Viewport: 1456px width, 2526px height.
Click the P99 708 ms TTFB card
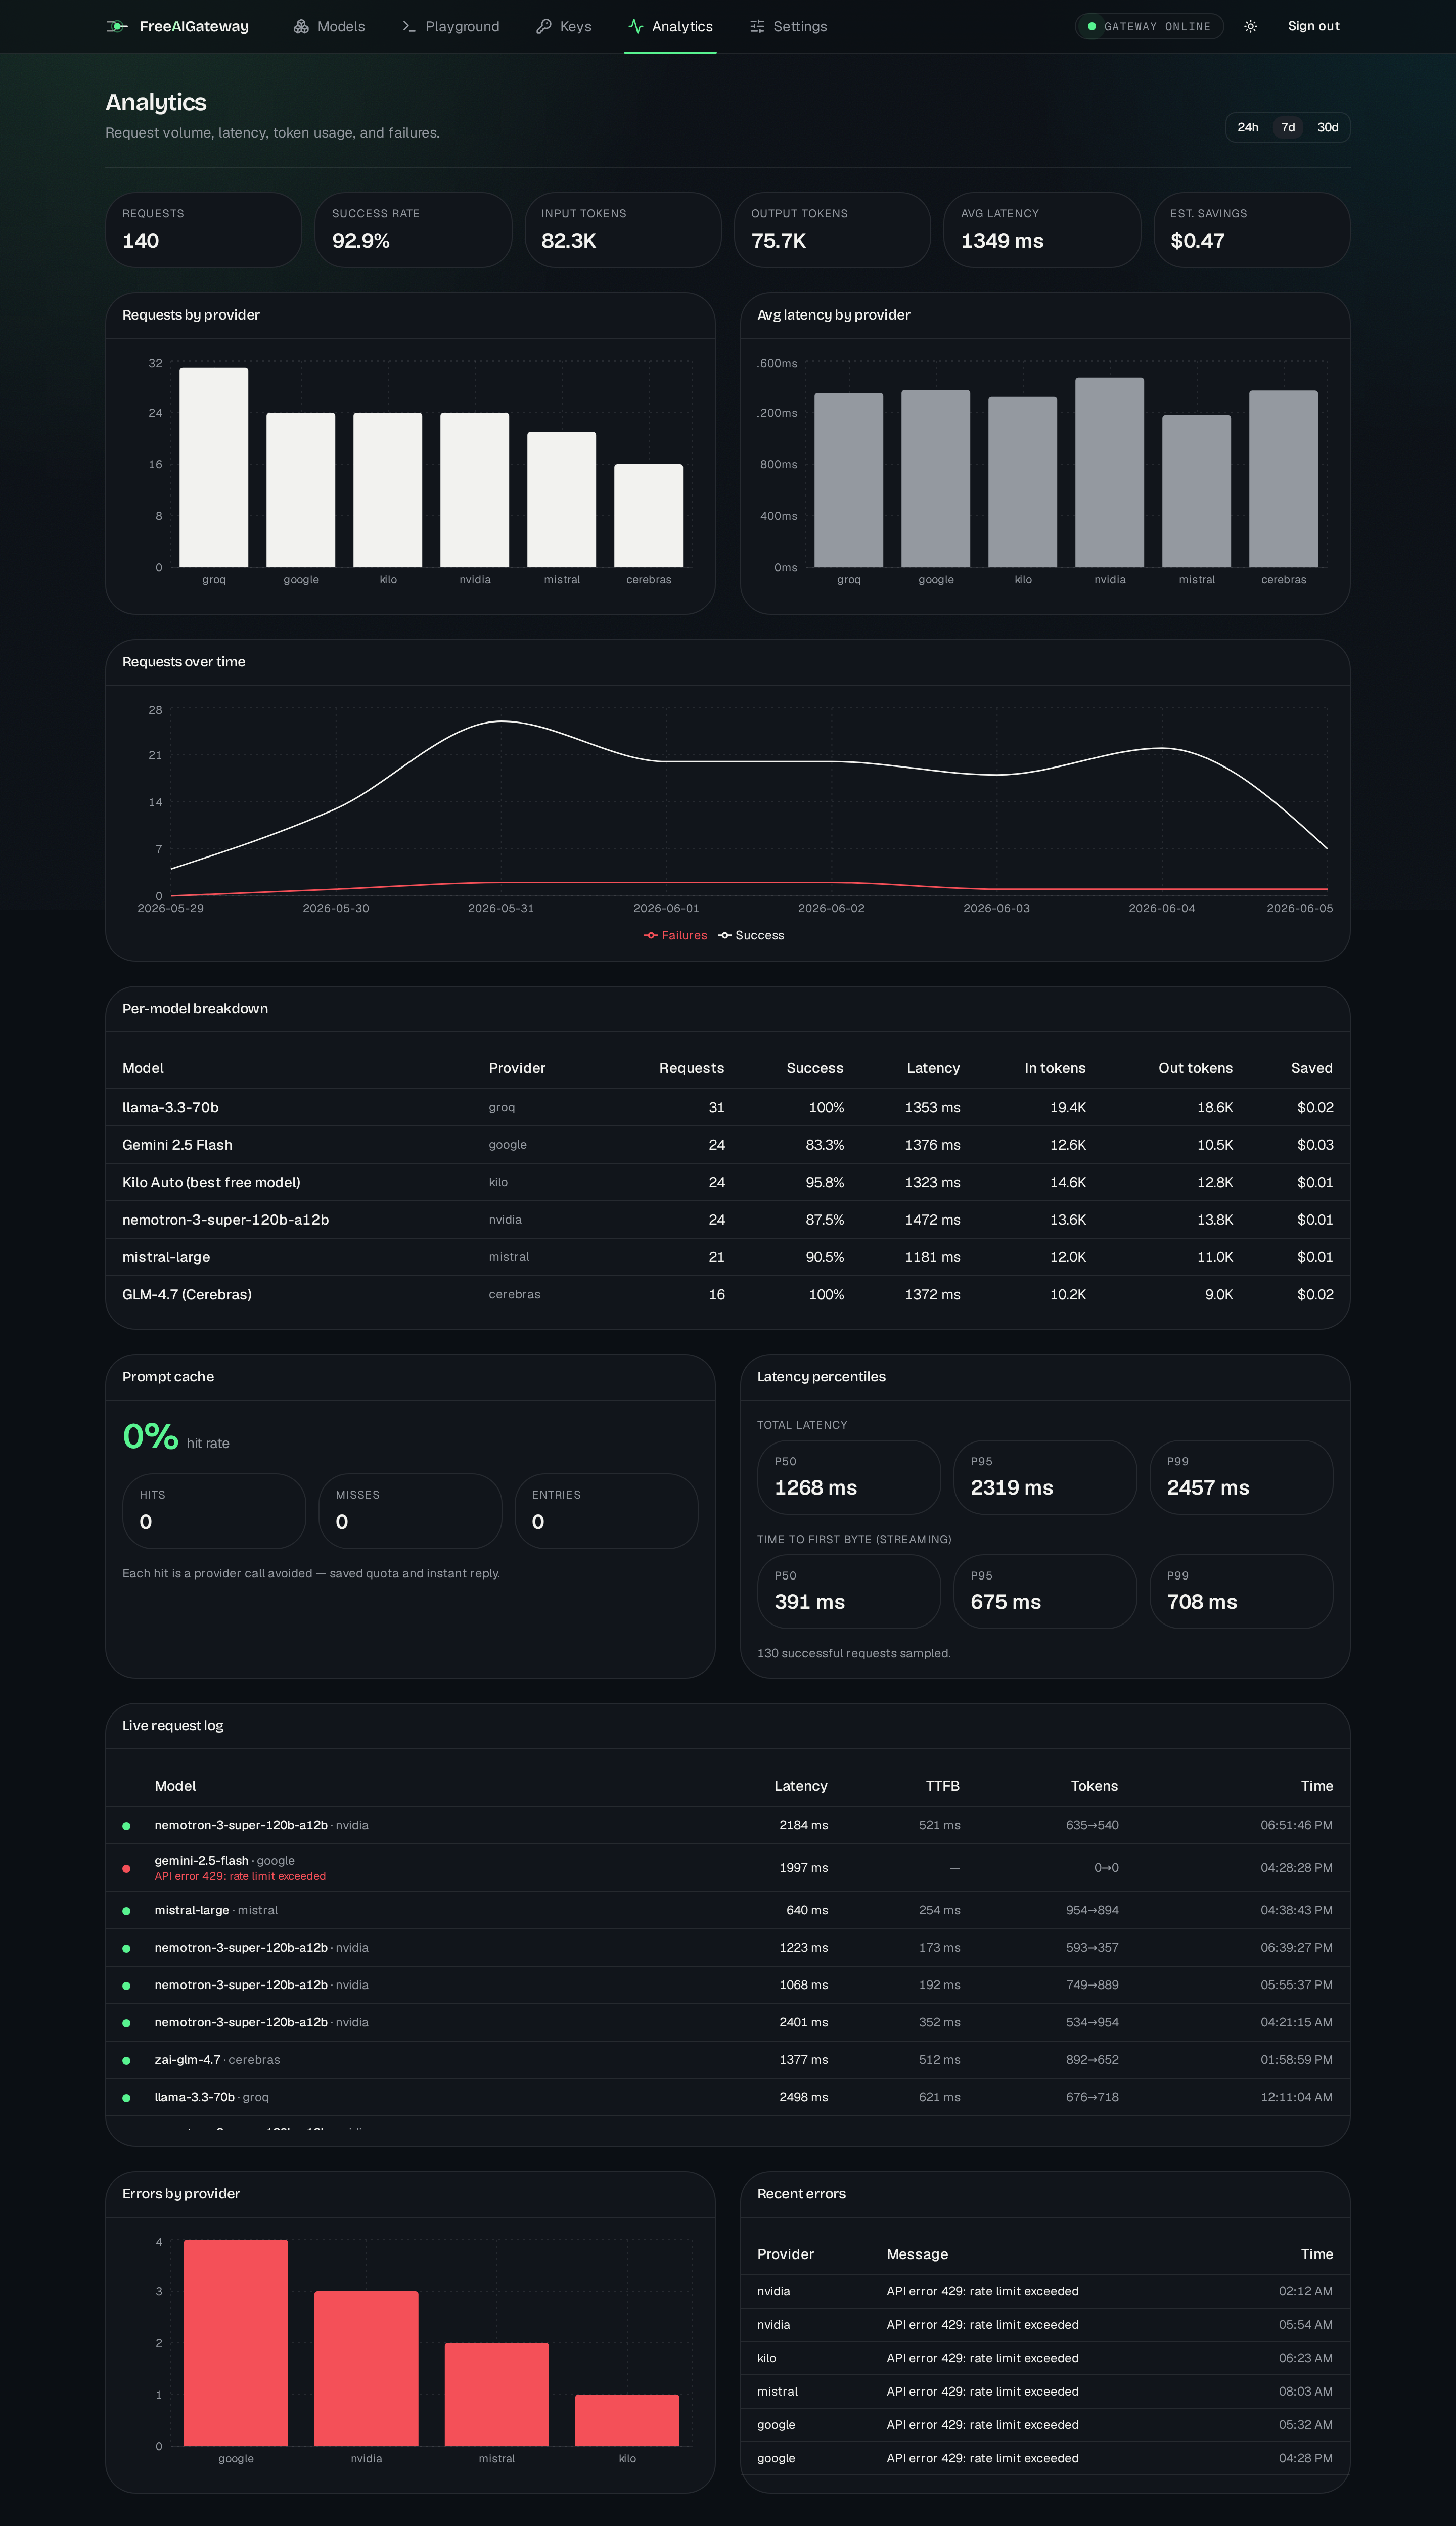(x=1241, y=1591)
